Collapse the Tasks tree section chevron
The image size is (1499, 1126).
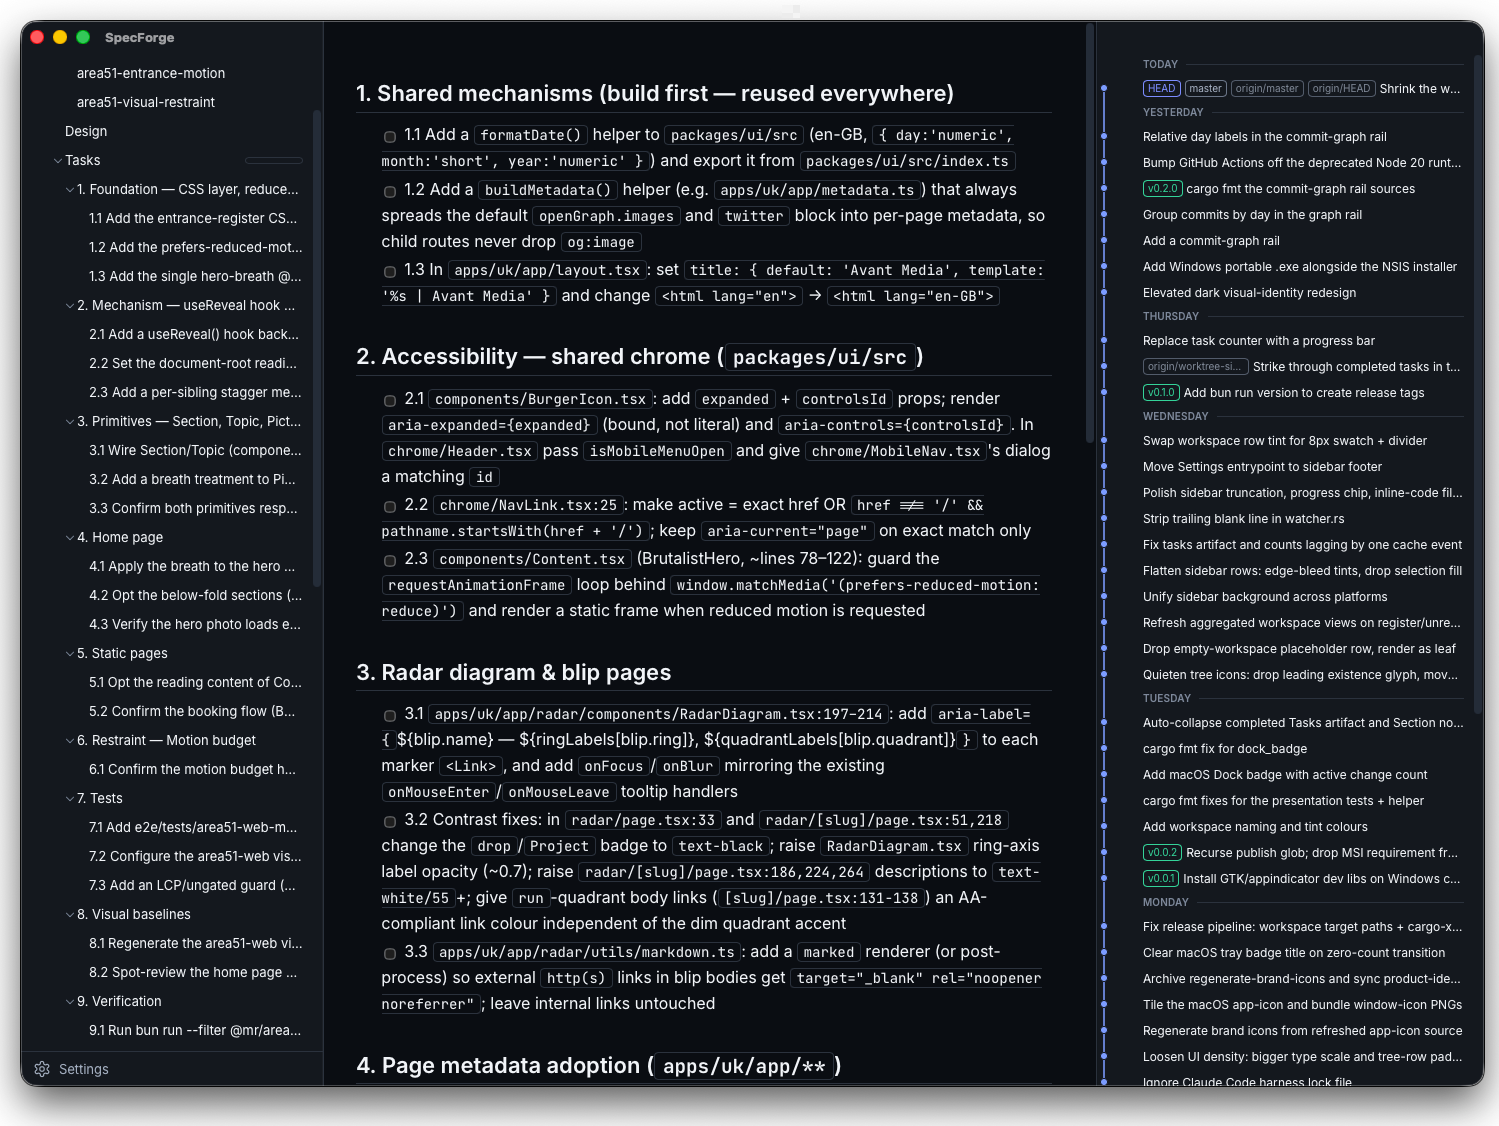tap(58, 160)
